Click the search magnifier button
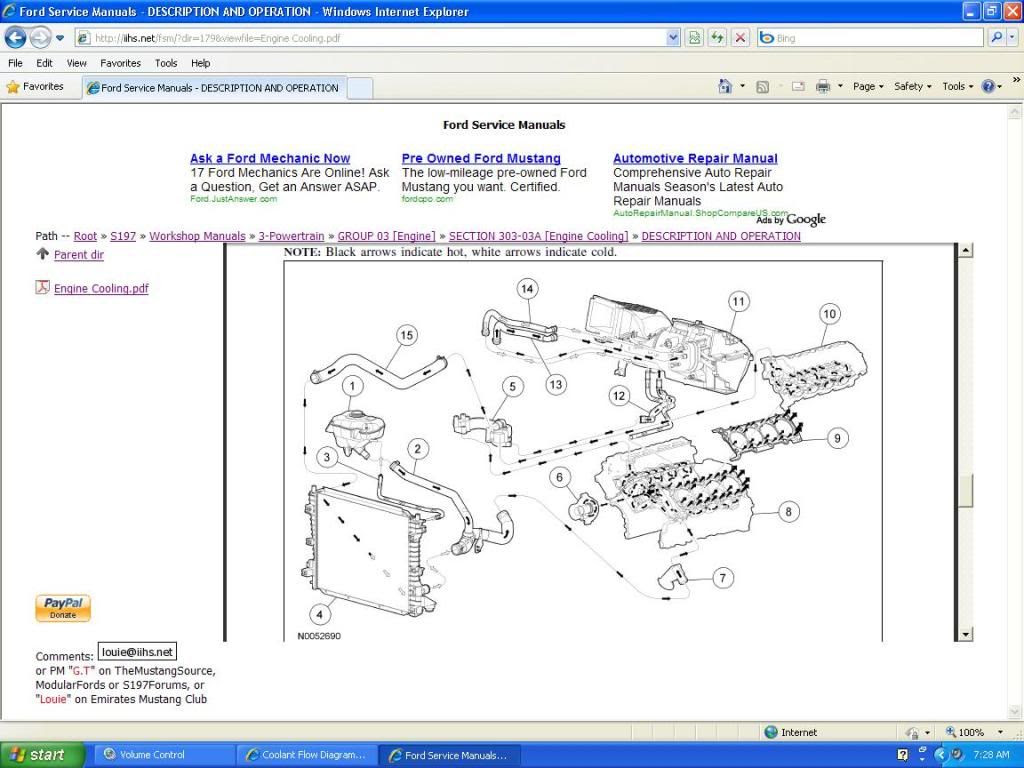Screen dimensions: 1024x768 coord(996,38)
